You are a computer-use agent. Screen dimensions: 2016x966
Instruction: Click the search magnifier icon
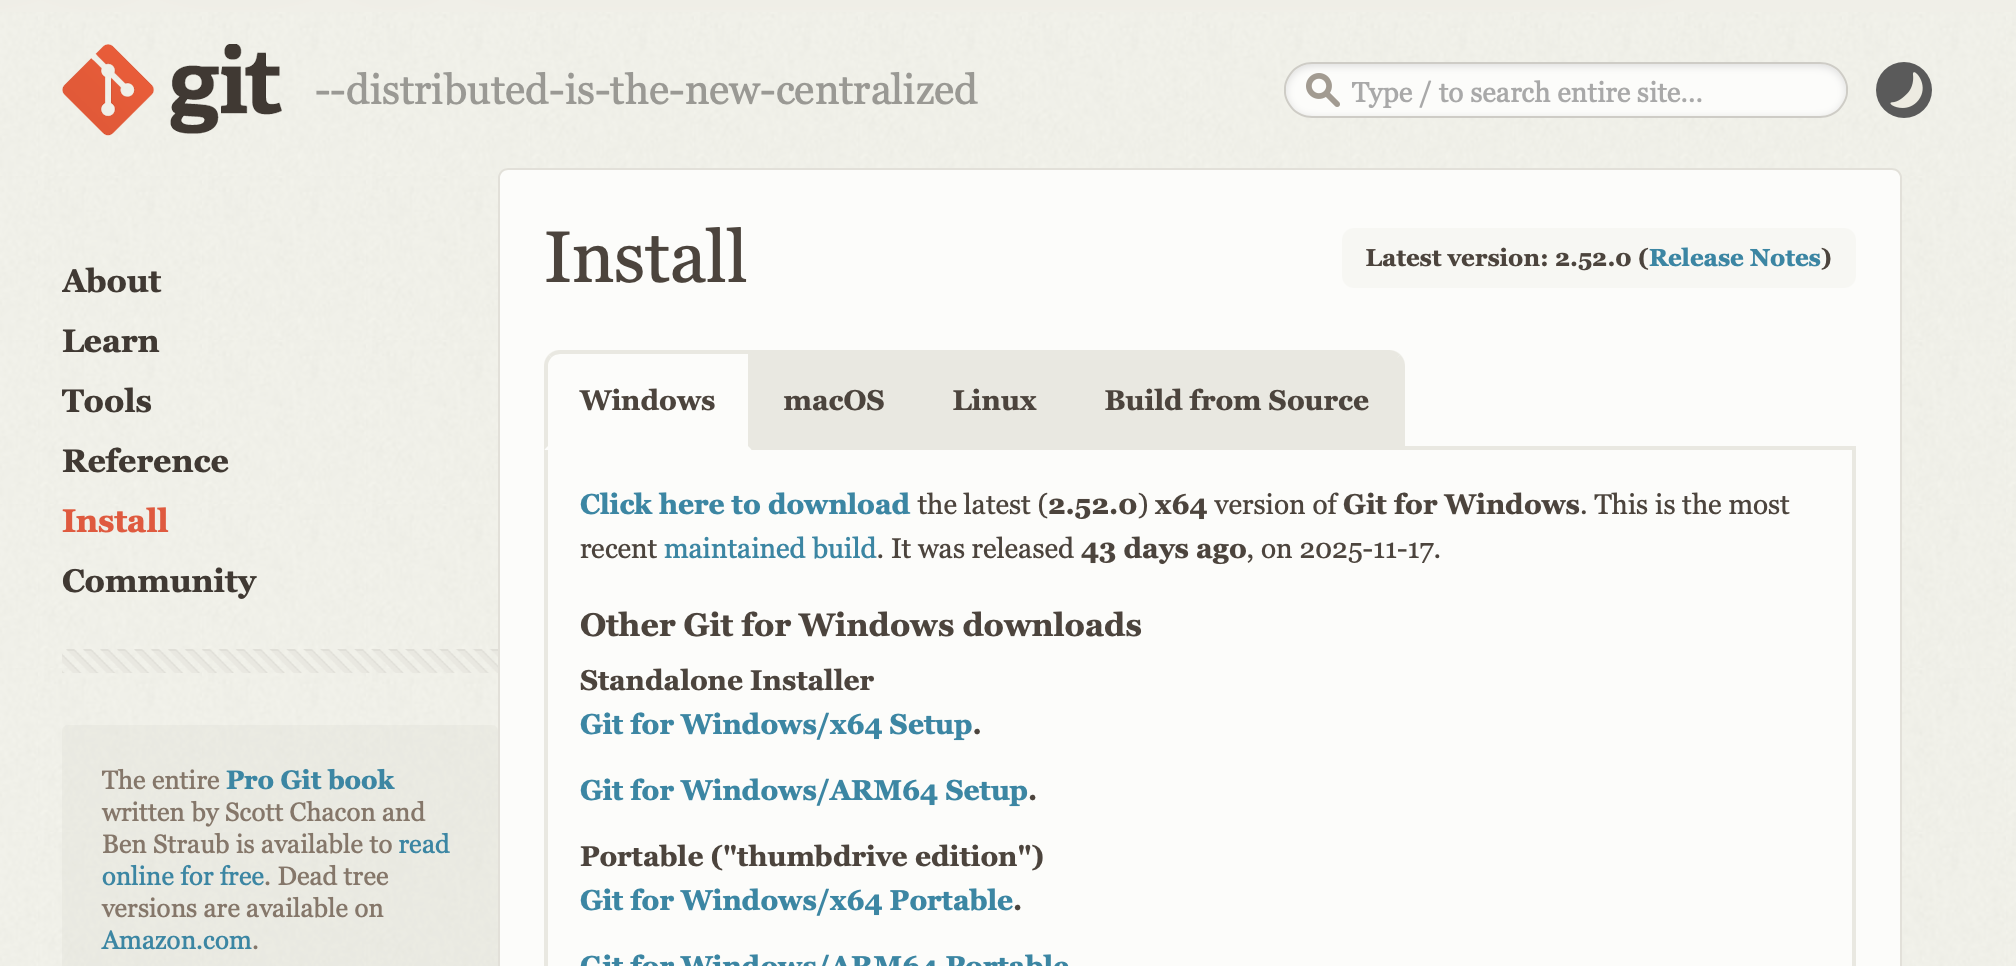click(x=1322, y=90)
